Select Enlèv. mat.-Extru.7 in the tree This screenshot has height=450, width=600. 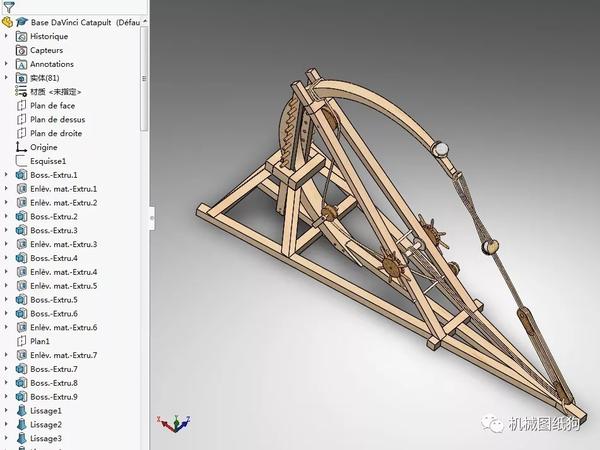(x=64, y=355)
